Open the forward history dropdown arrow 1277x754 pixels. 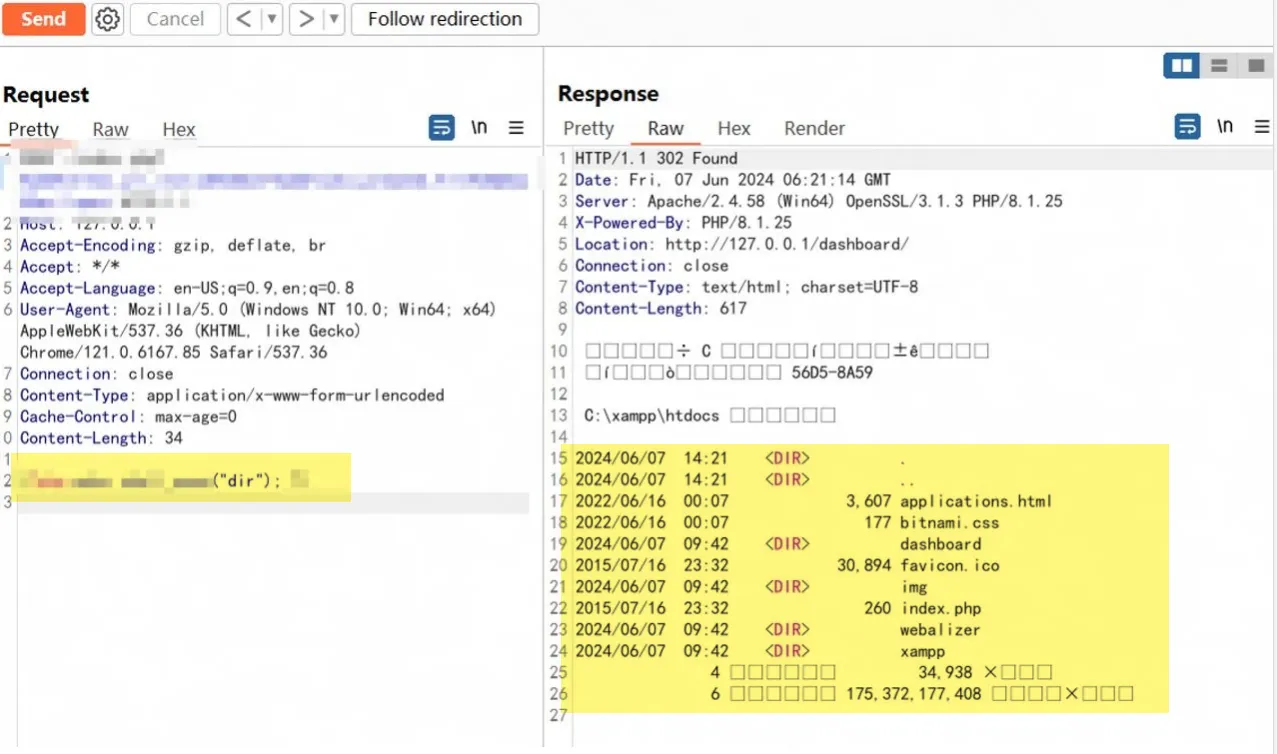pos(335,19)
